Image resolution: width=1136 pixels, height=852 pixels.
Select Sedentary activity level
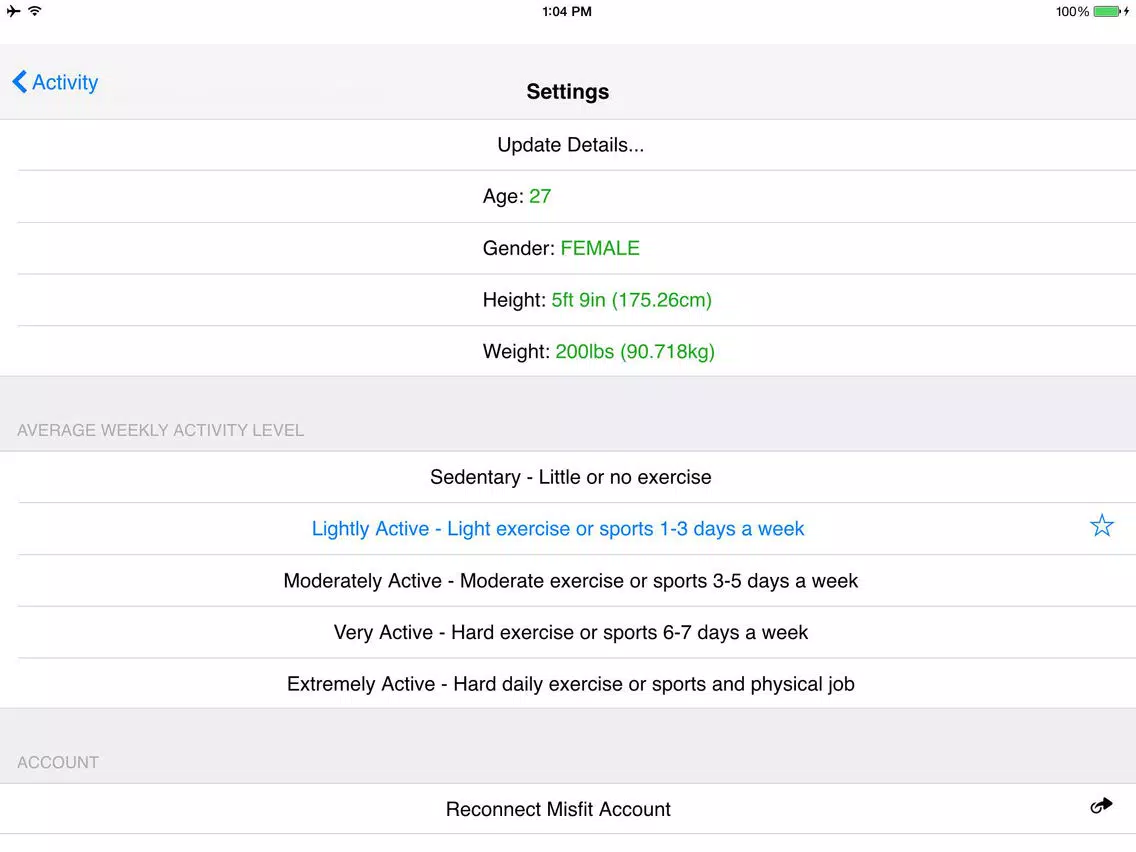pyautogui.click(x=568, y=477)
